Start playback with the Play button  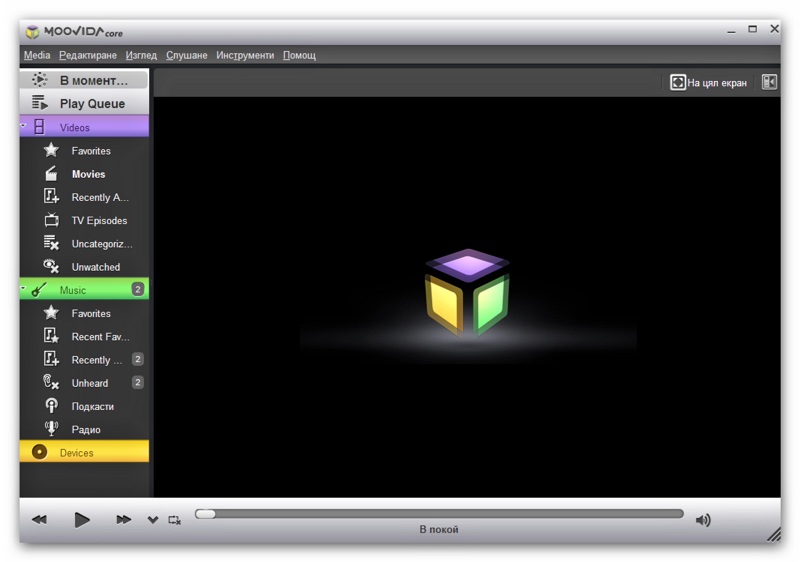[82, 520]
